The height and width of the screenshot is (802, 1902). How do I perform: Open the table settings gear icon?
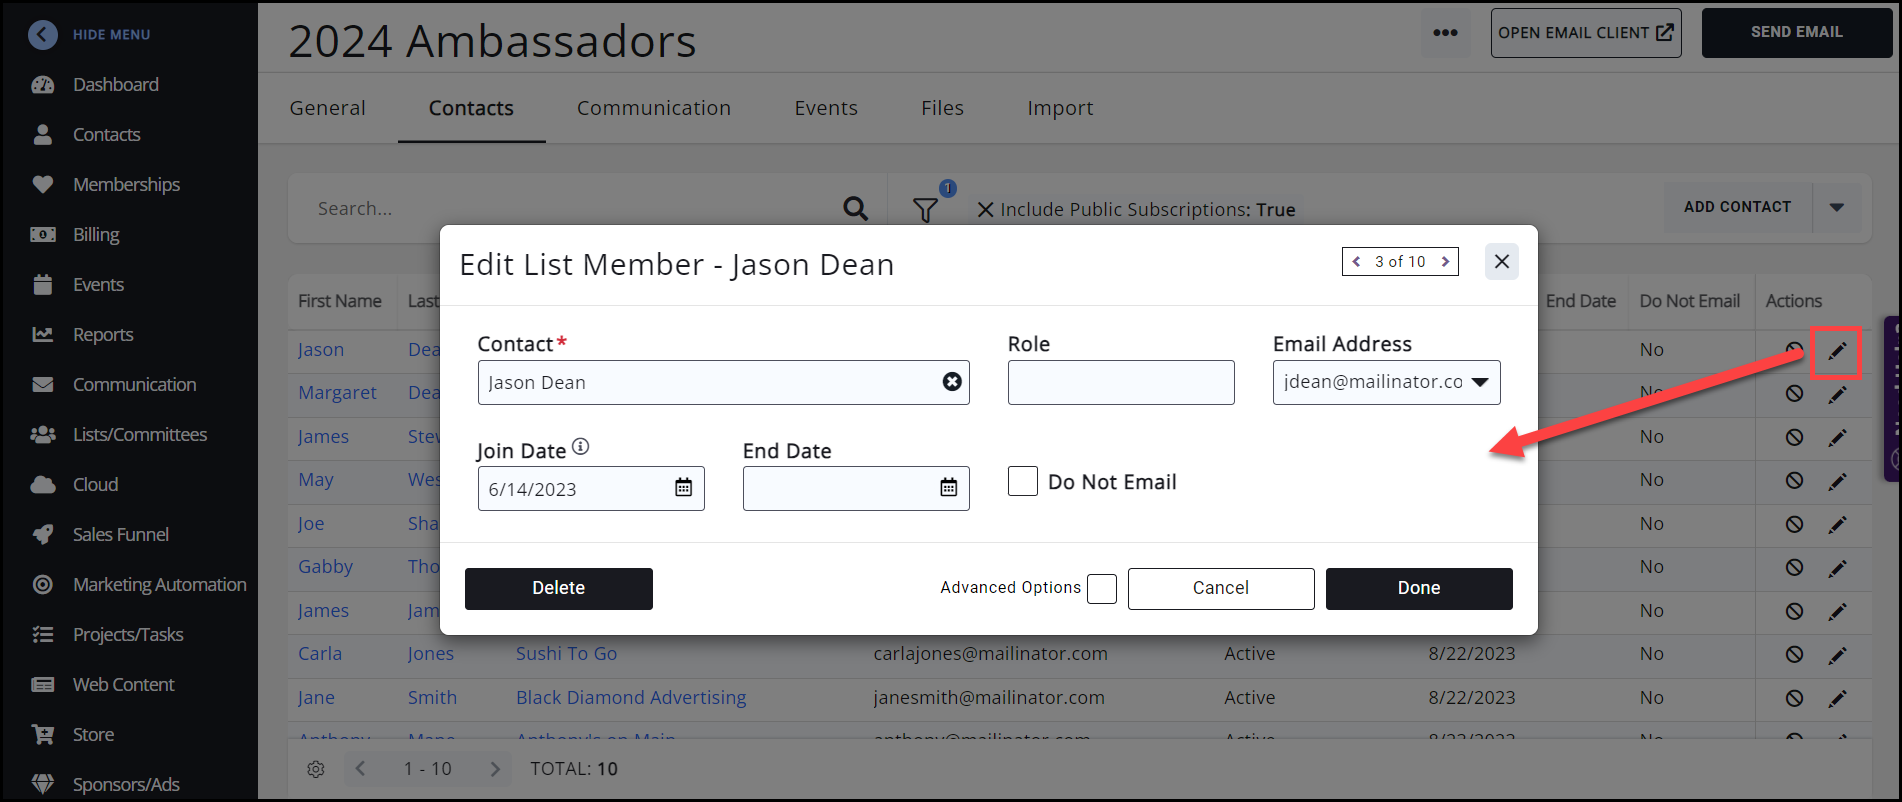click(316, 769)
